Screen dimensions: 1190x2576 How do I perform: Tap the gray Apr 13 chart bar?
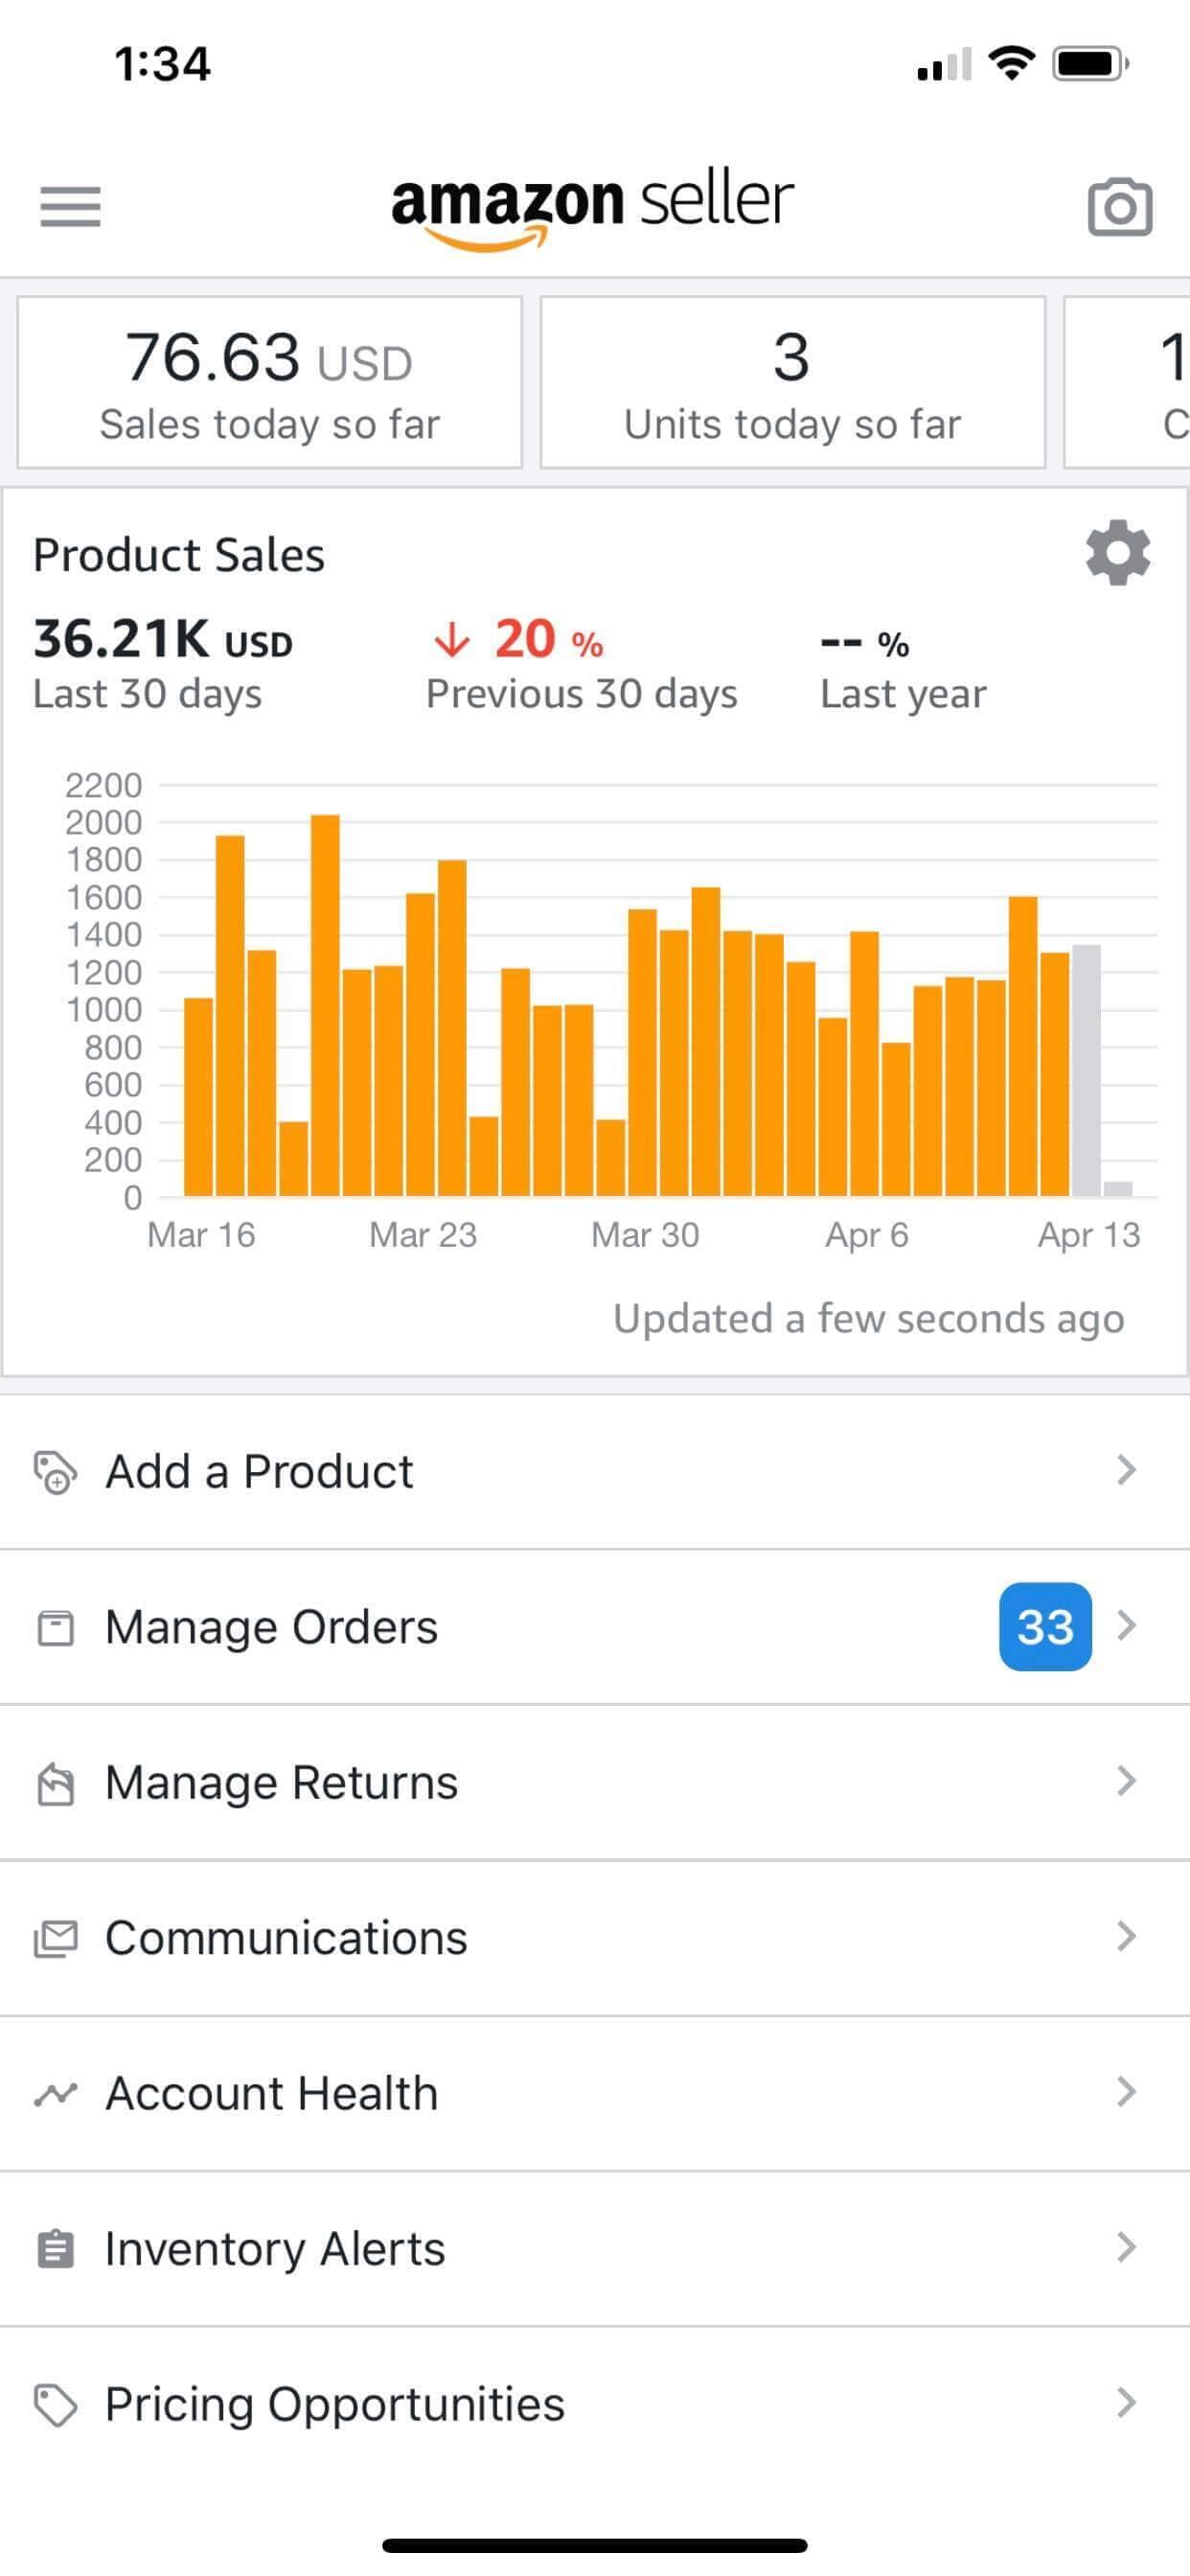(1086, 1070)
